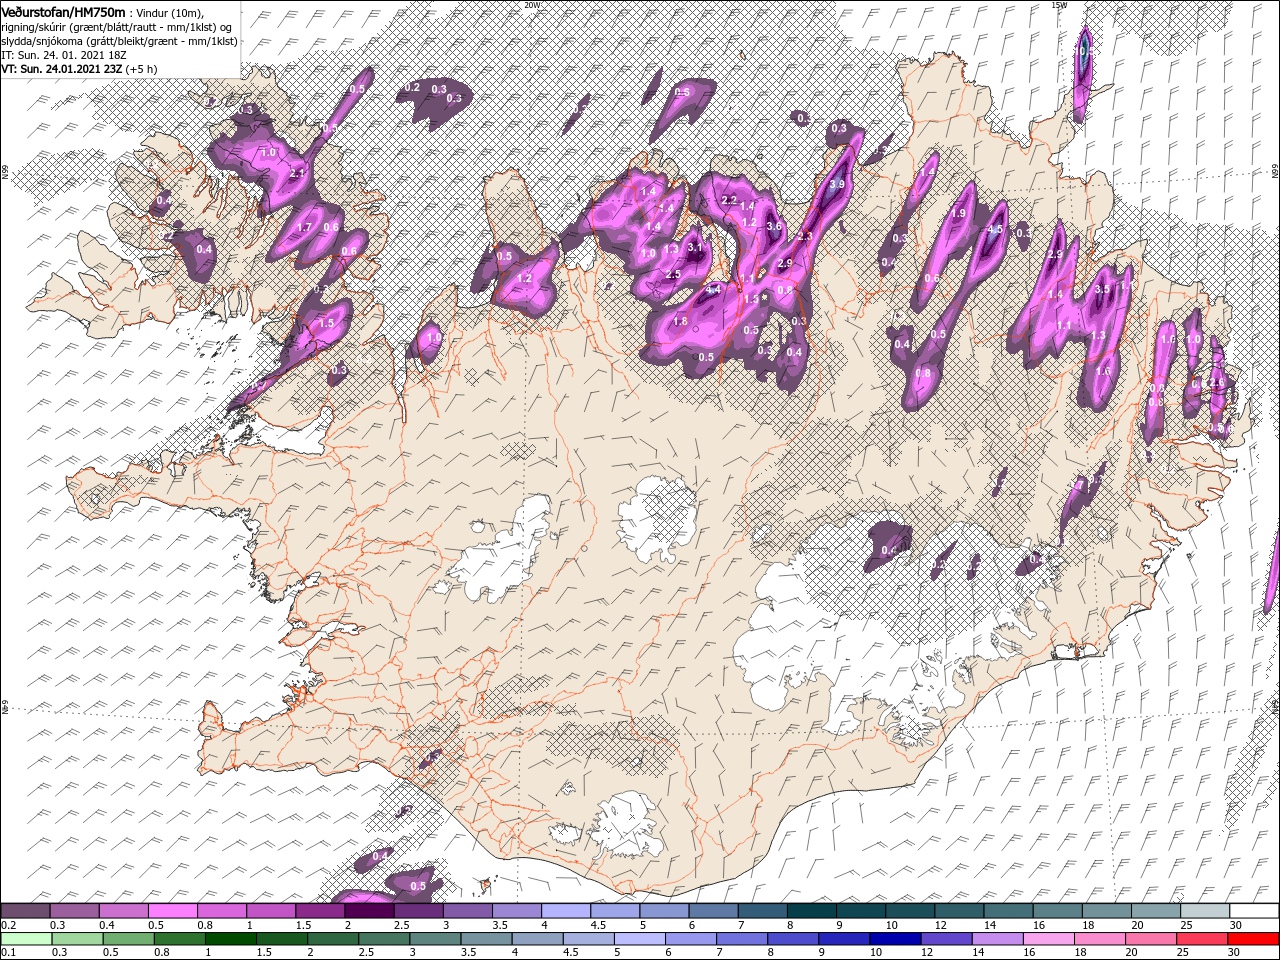The width and height of the screenshot is (1280, 960).
Task: Click the 4.5 snowfall value on the map
Action: [995, 229]
